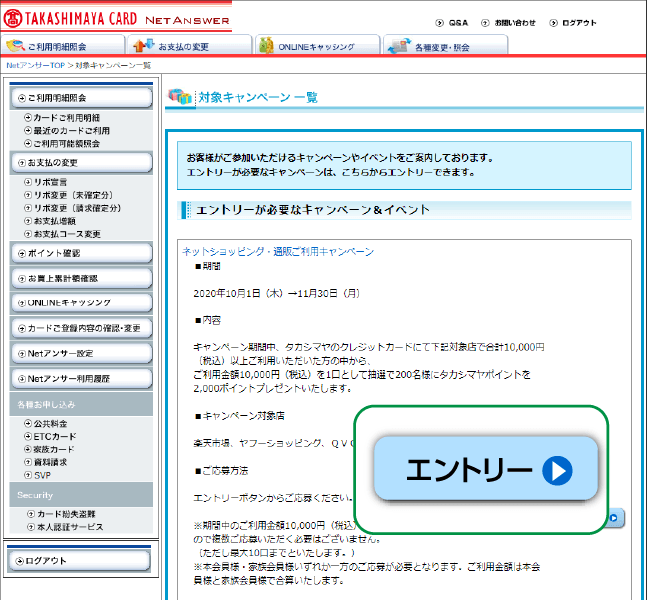Image resolution: width=651 pixels, height=600 pixels.
Task: Open カード紛失盗難 security link
Action: 66,514
